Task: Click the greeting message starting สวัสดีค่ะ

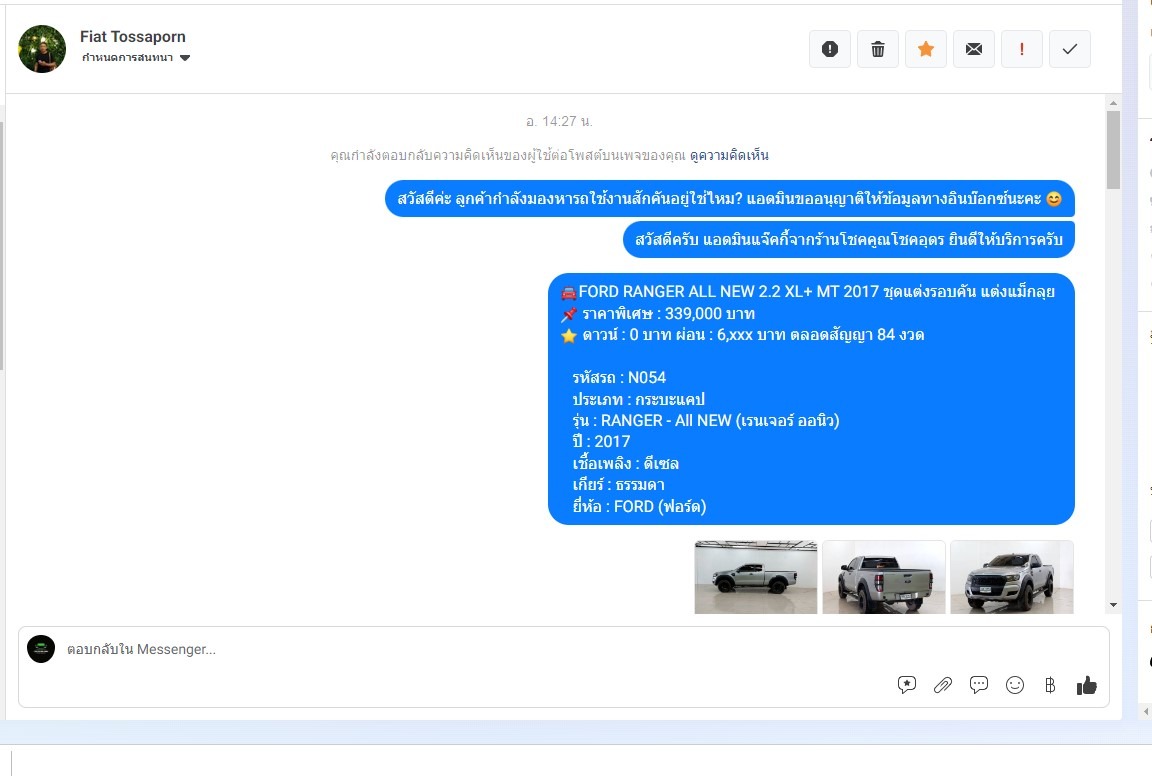Action: pos(730,198)
